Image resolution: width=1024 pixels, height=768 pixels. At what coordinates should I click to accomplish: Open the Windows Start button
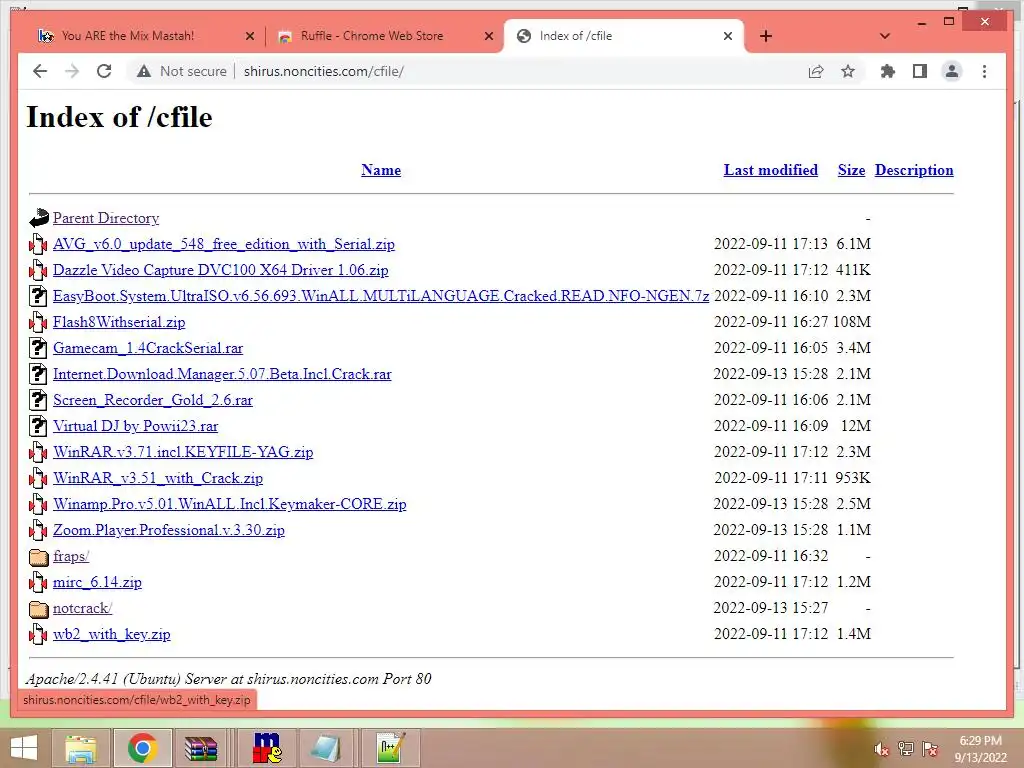[24, 748]
